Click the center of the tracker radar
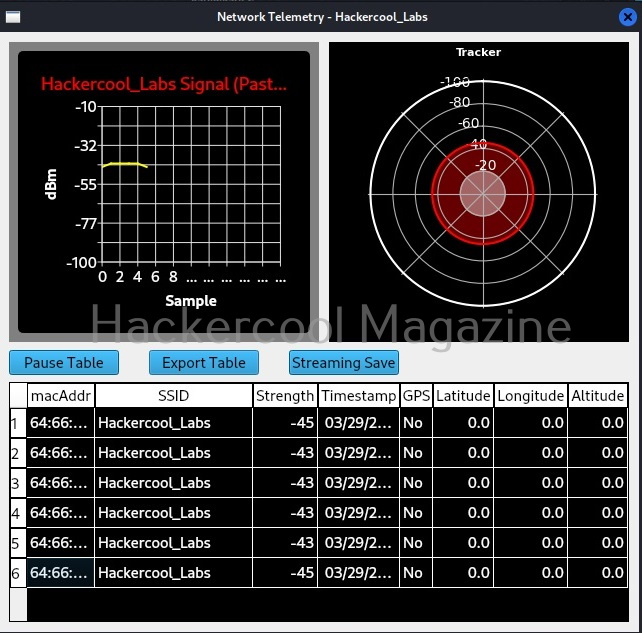Viewport: 642px width, 633px height. [x=483, y=194]
